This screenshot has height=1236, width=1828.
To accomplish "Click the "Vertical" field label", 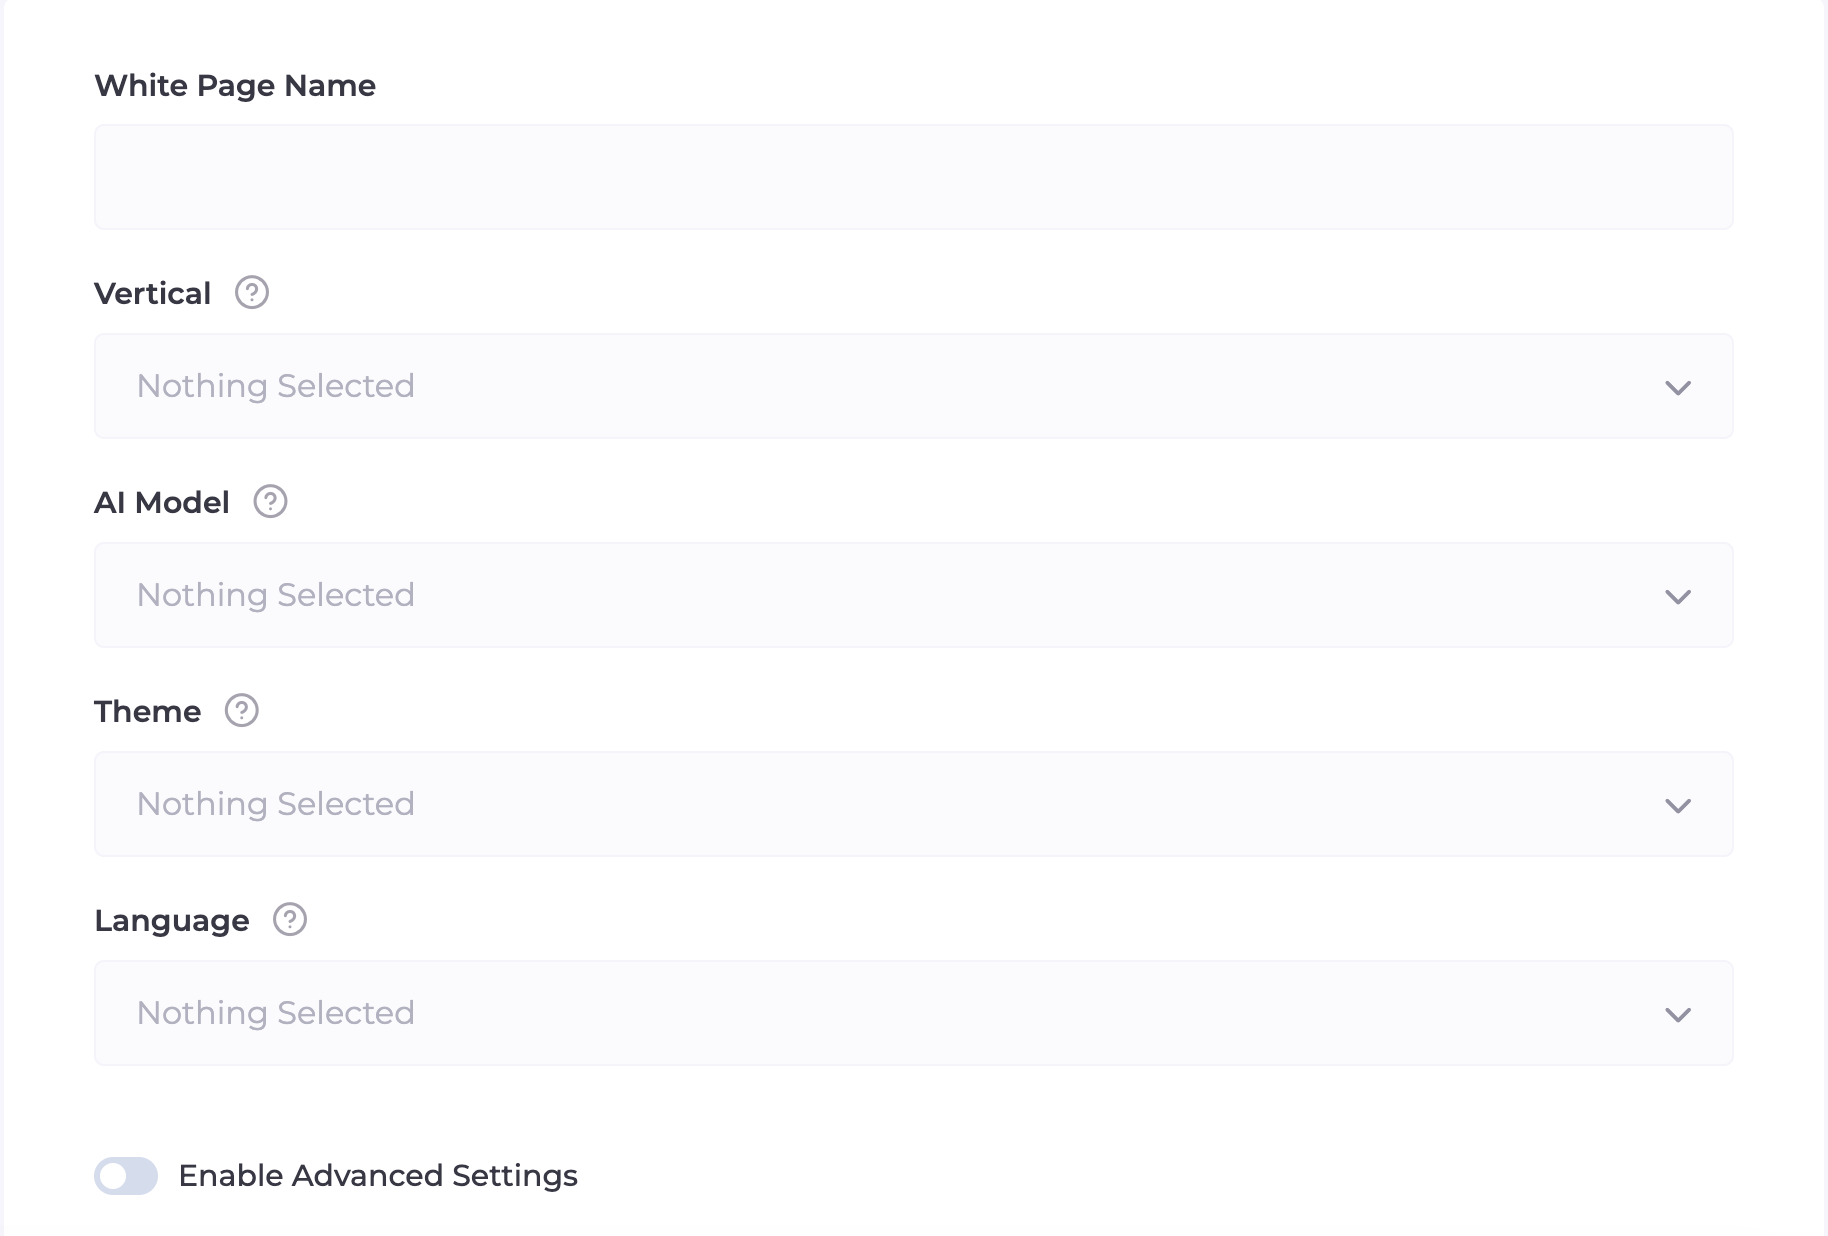I will (x=153, y=294).
